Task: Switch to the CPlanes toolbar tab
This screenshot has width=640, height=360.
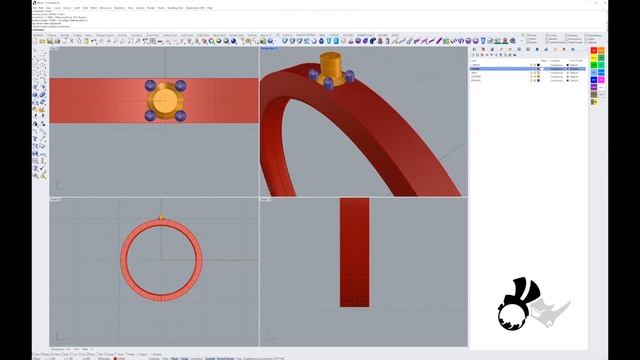Action: (51, 35)
